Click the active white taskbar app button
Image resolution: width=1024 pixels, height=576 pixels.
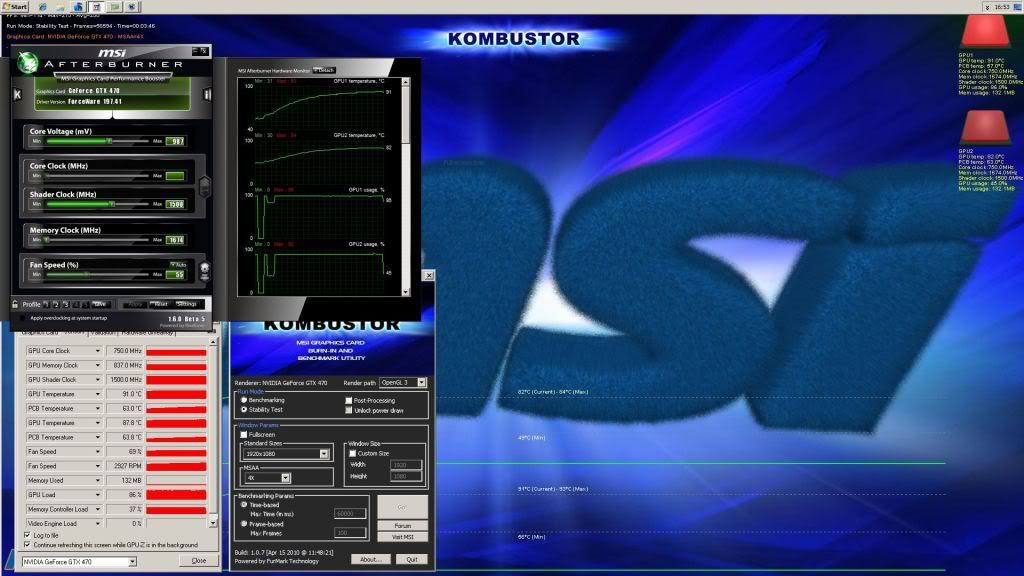pyautogui.click(x=97, y=7)
